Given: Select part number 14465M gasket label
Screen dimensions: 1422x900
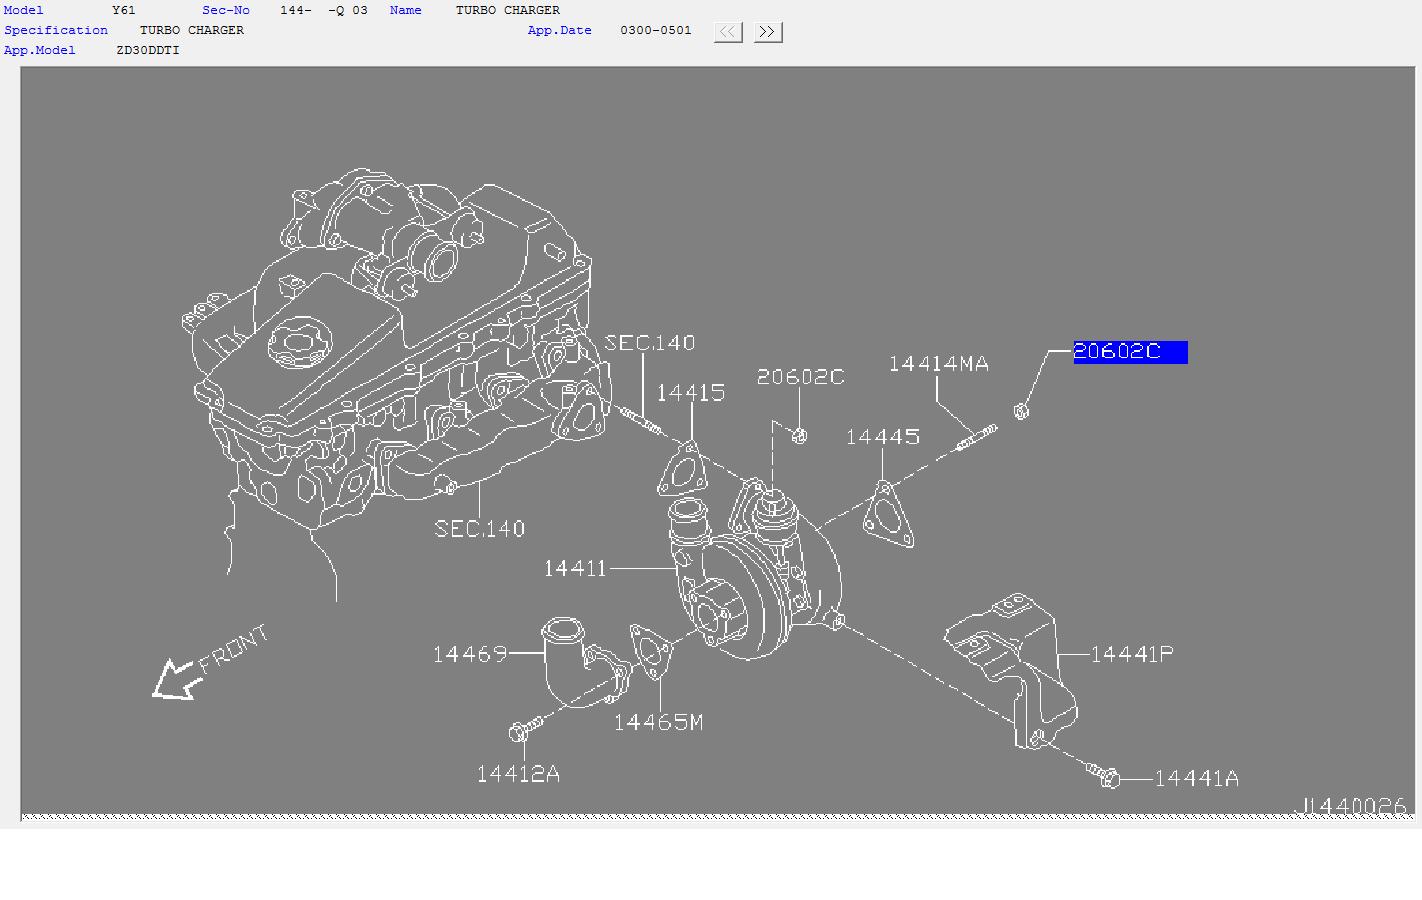Looking at the screenshot, I should click(x=658, y=722).
